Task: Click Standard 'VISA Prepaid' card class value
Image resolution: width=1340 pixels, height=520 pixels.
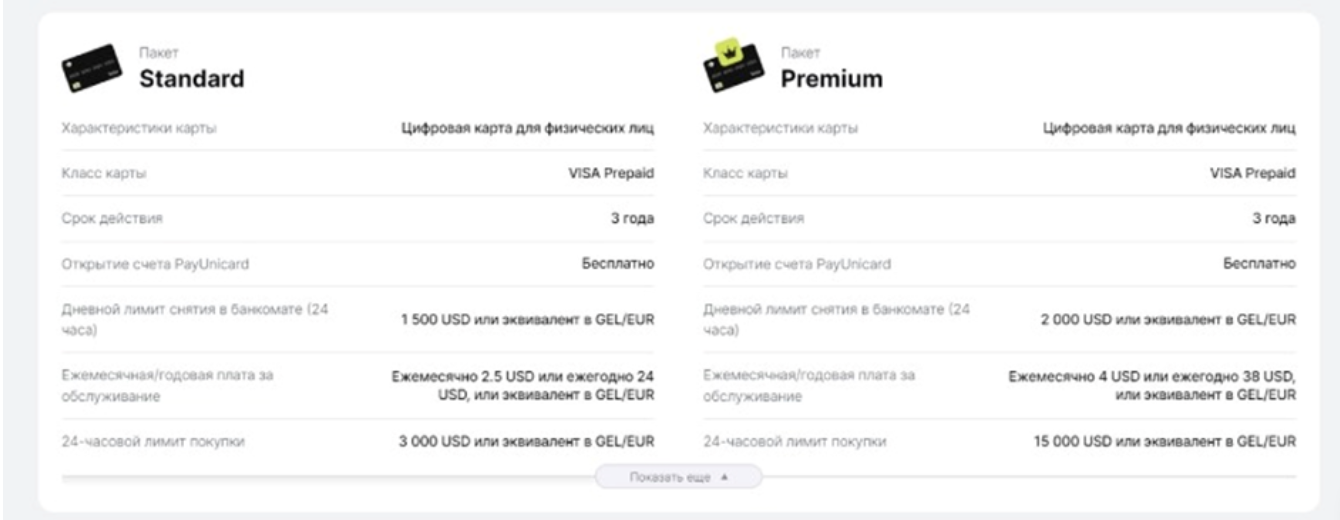Action: tap(611, 173)
